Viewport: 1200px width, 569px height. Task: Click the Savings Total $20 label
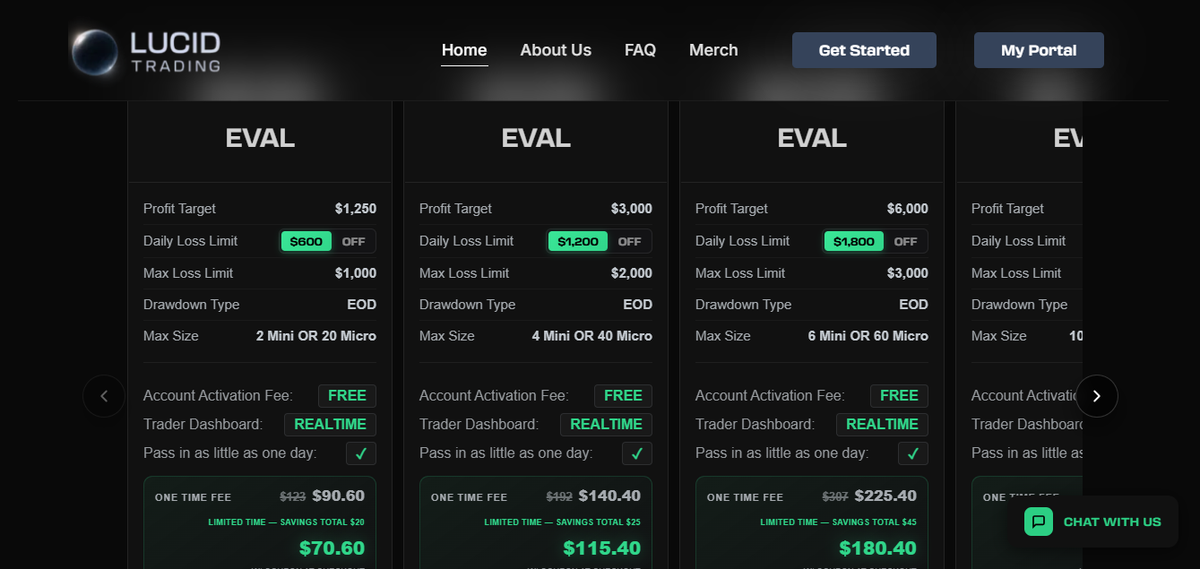pos(286,522)
